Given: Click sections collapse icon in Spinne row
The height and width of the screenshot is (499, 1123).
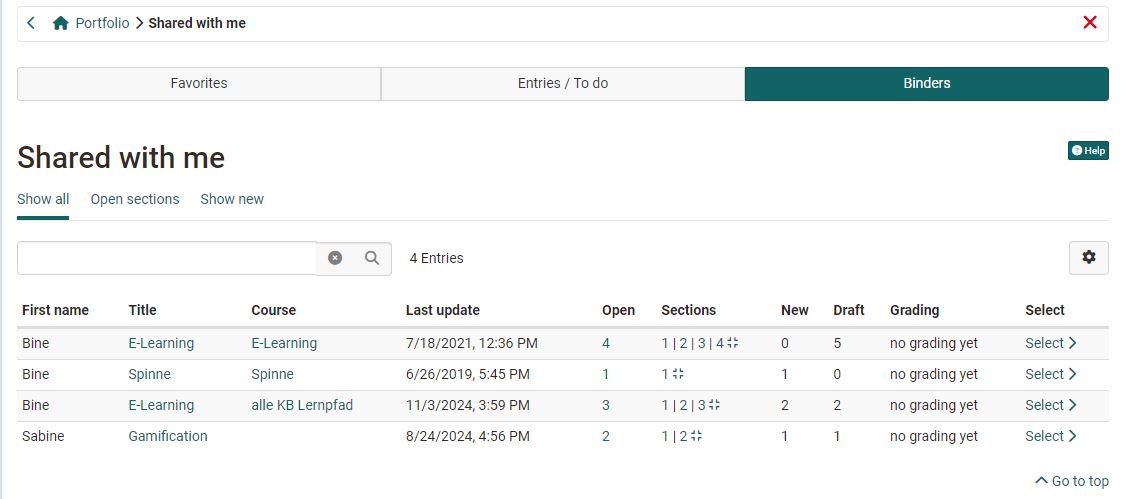Looking at the screenshot, I should 678,374.
